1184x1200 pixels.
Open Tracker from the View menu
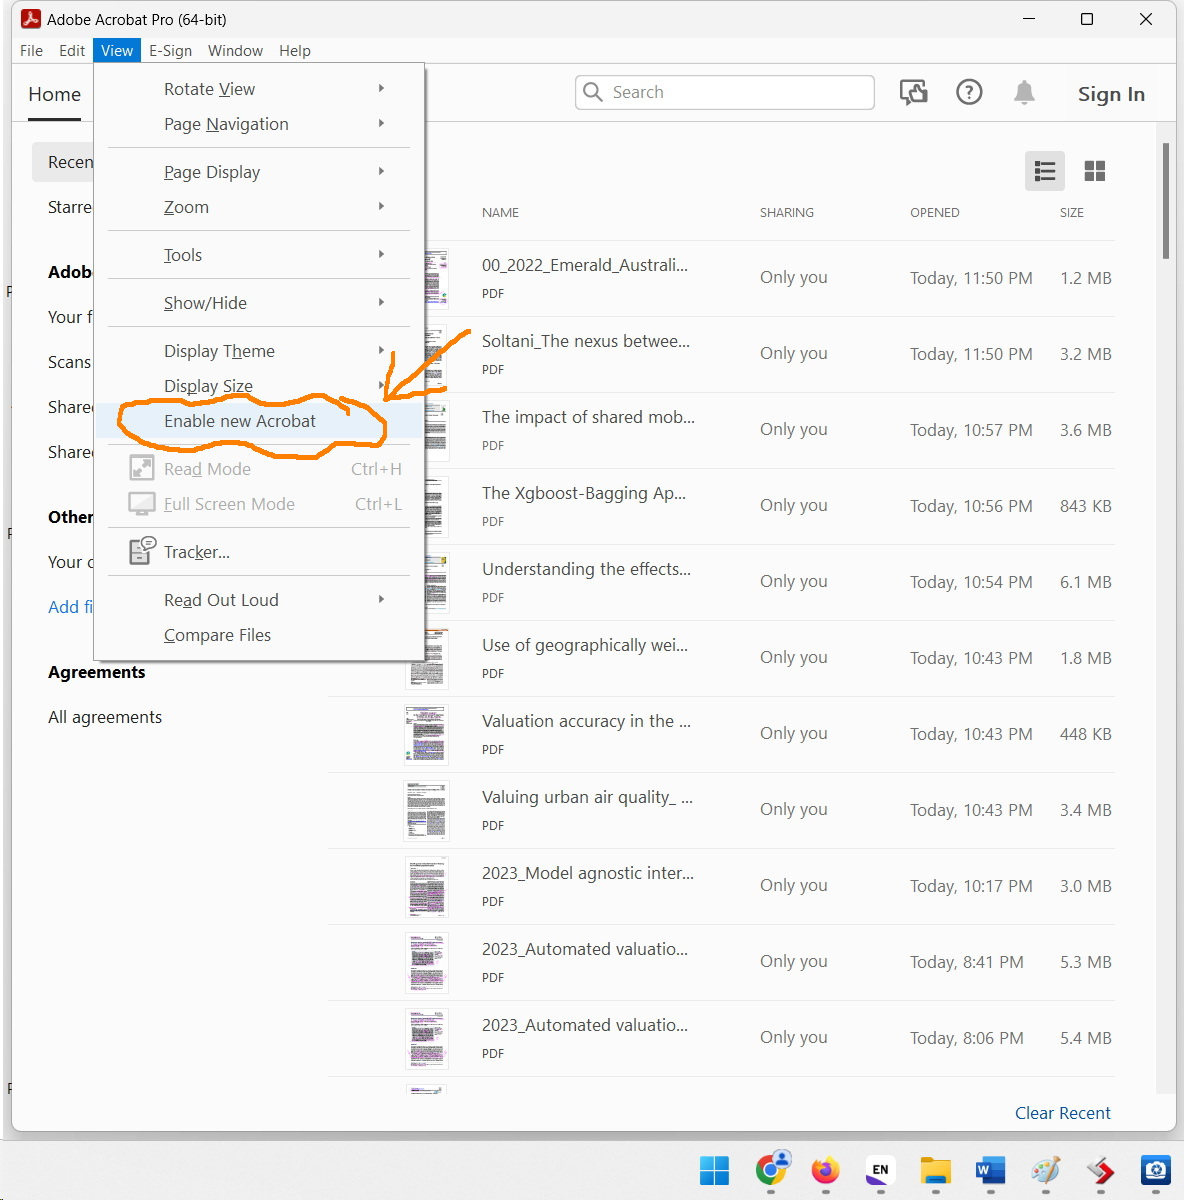point(195,551)
